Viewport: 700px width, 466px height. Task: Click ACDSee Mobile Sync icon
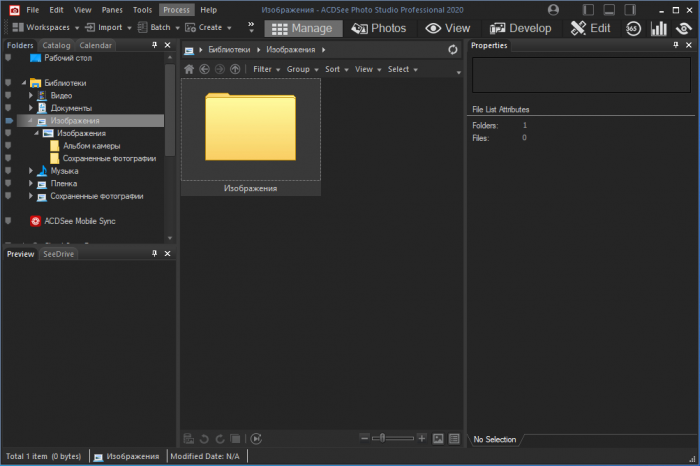pyautogui.click(x=35, y=220)
